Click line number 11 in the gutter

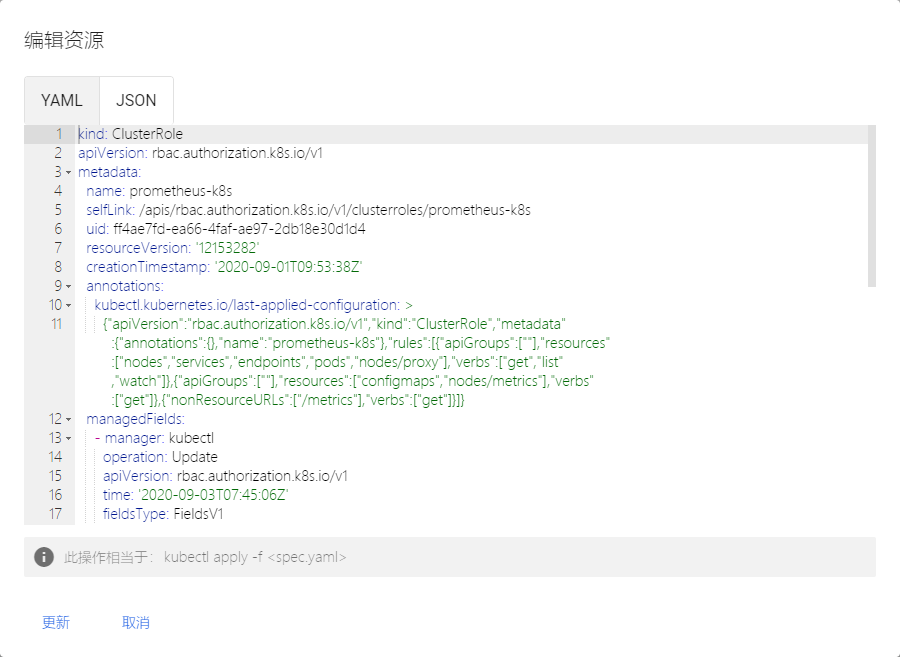point(56,324)
